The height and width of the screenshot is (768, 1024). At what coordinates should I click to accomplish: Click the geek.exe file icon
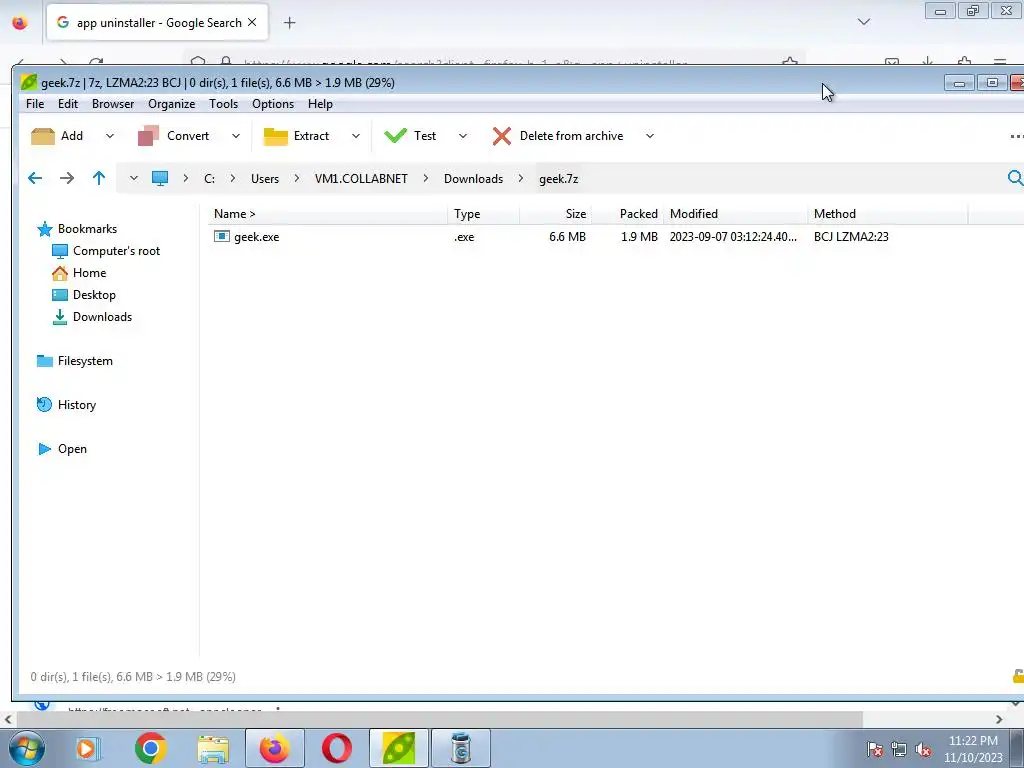(x=222, y=236)
